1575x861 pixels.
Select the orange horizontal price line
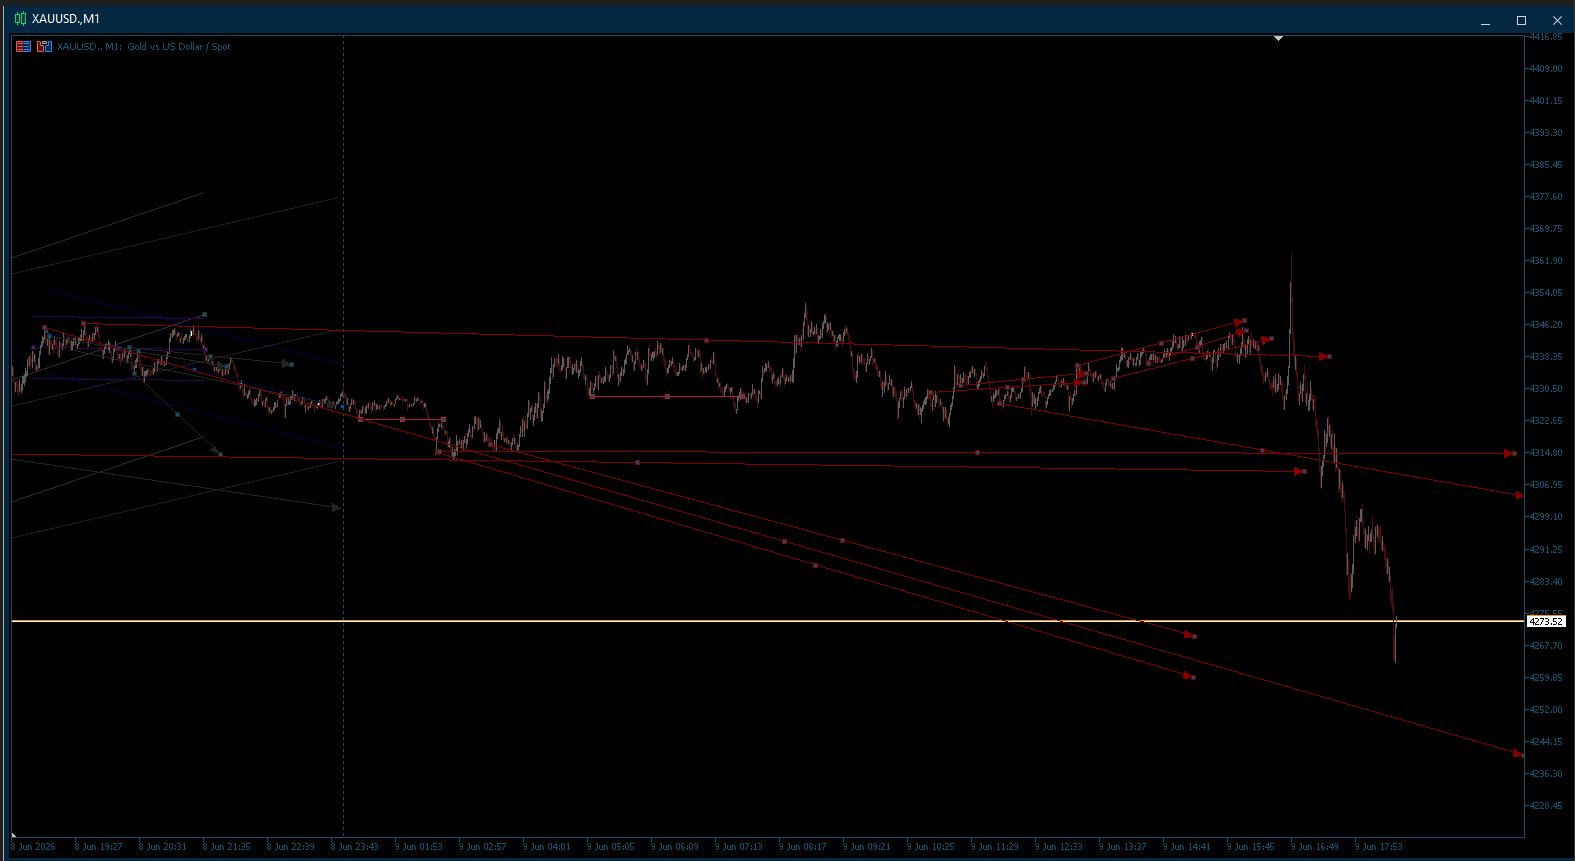click(768, 621)
